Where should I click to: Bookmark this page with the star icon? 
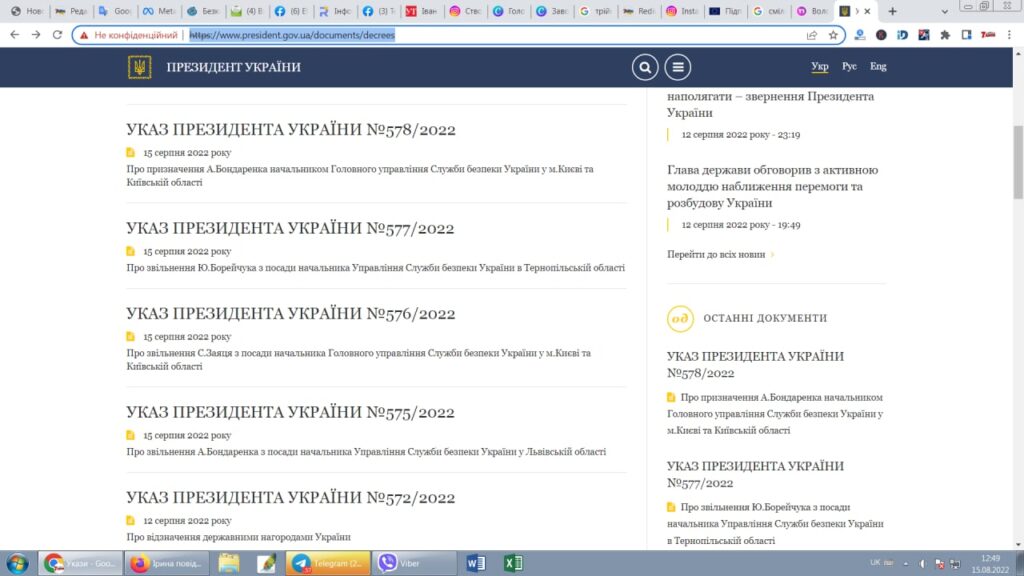coord(833,34)
